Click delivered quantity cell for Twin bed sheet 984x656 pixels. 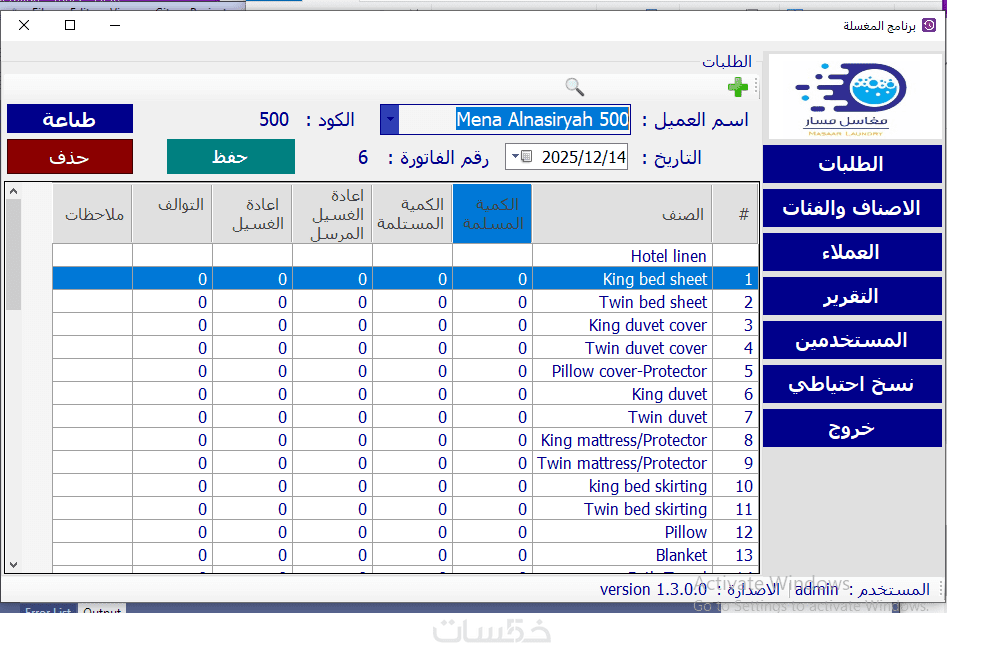[x=492, y=302]
